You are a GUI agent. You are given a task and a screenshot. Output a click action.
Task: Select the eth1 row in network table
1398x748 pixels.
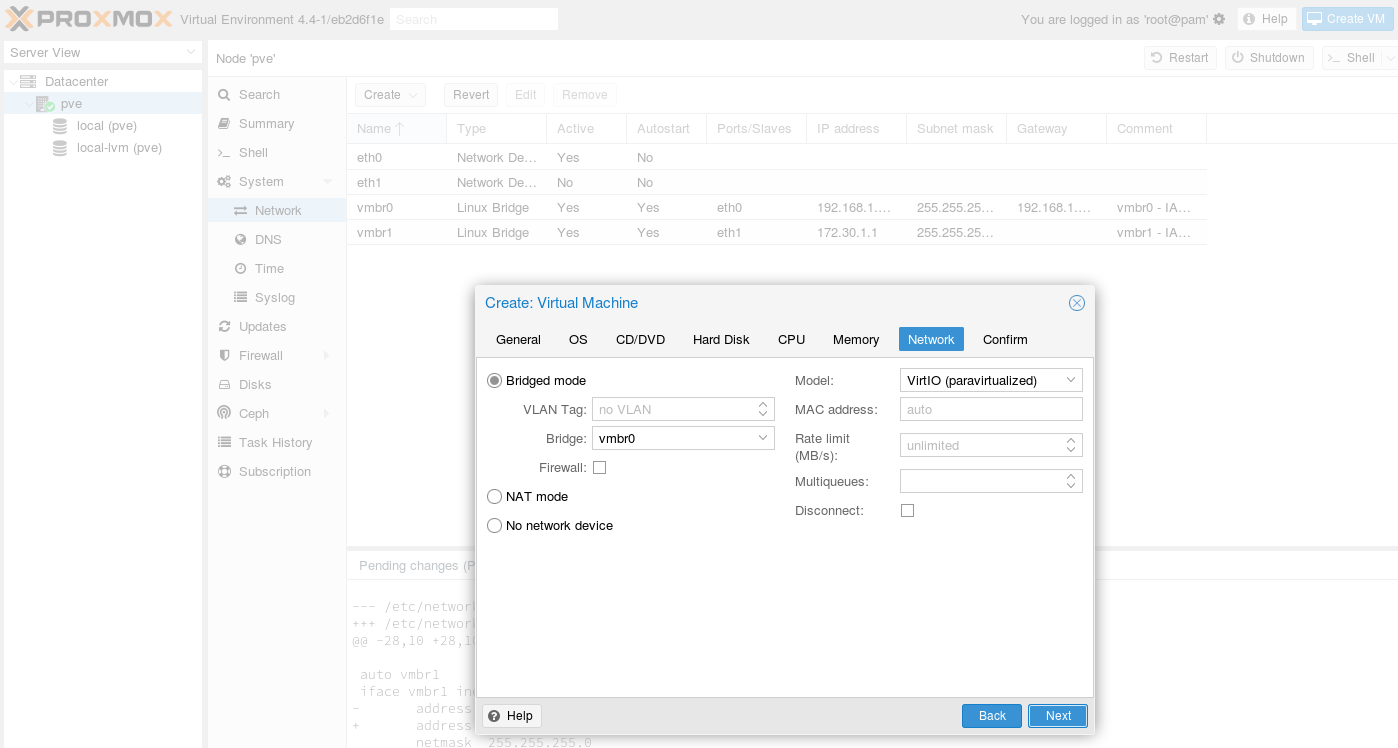coord(776,183)
